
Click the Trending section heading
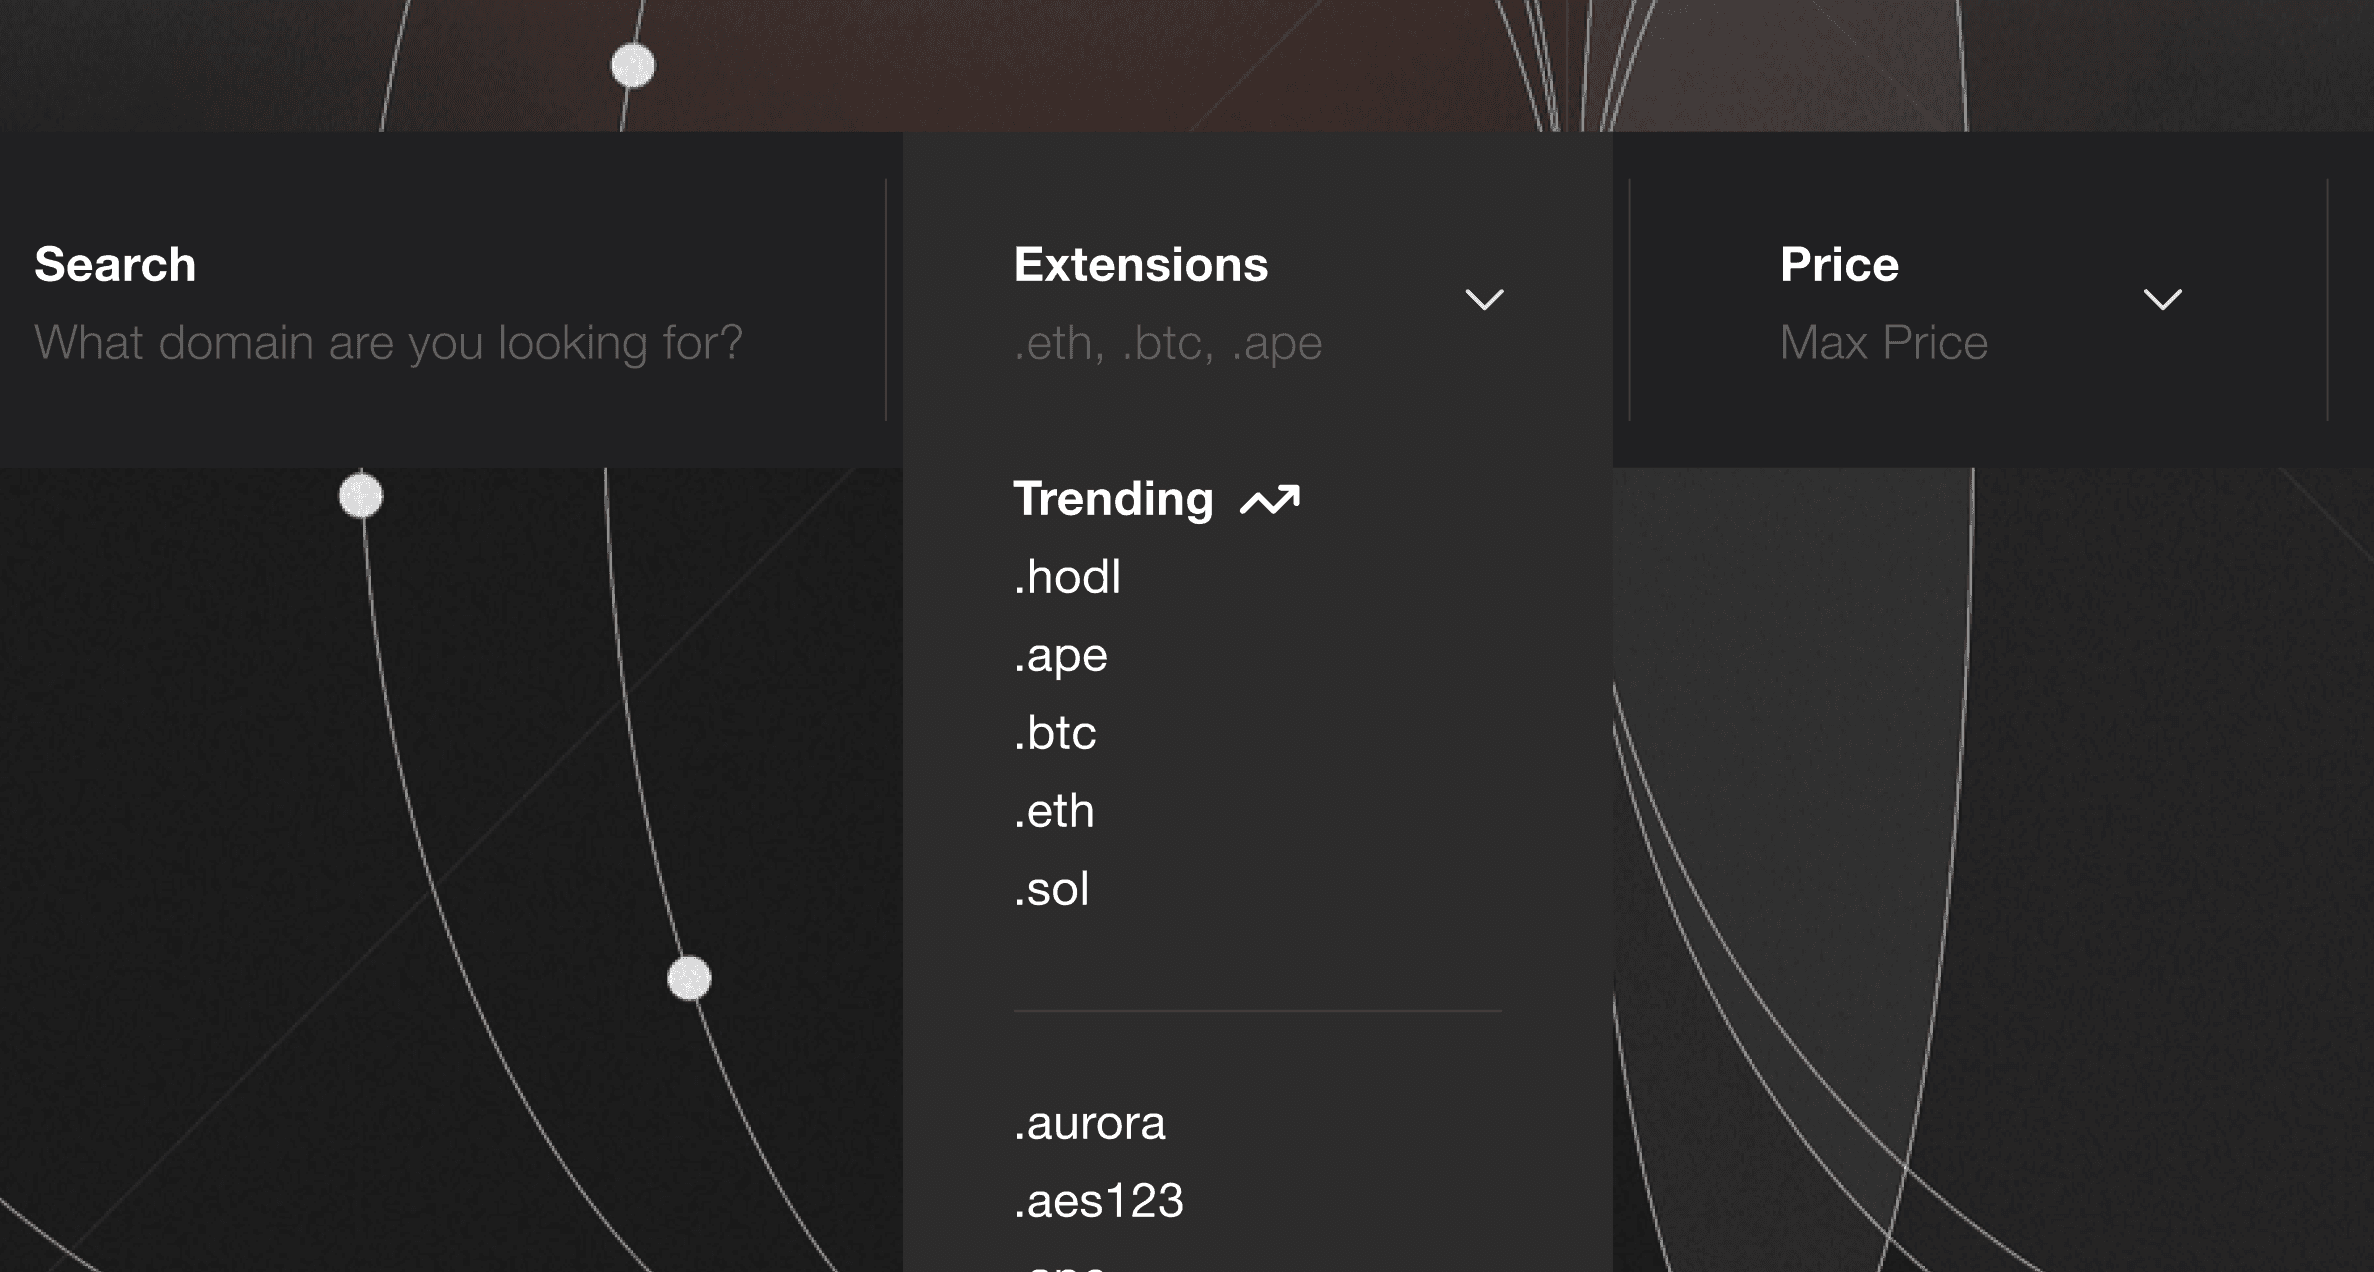point(1113,499)
